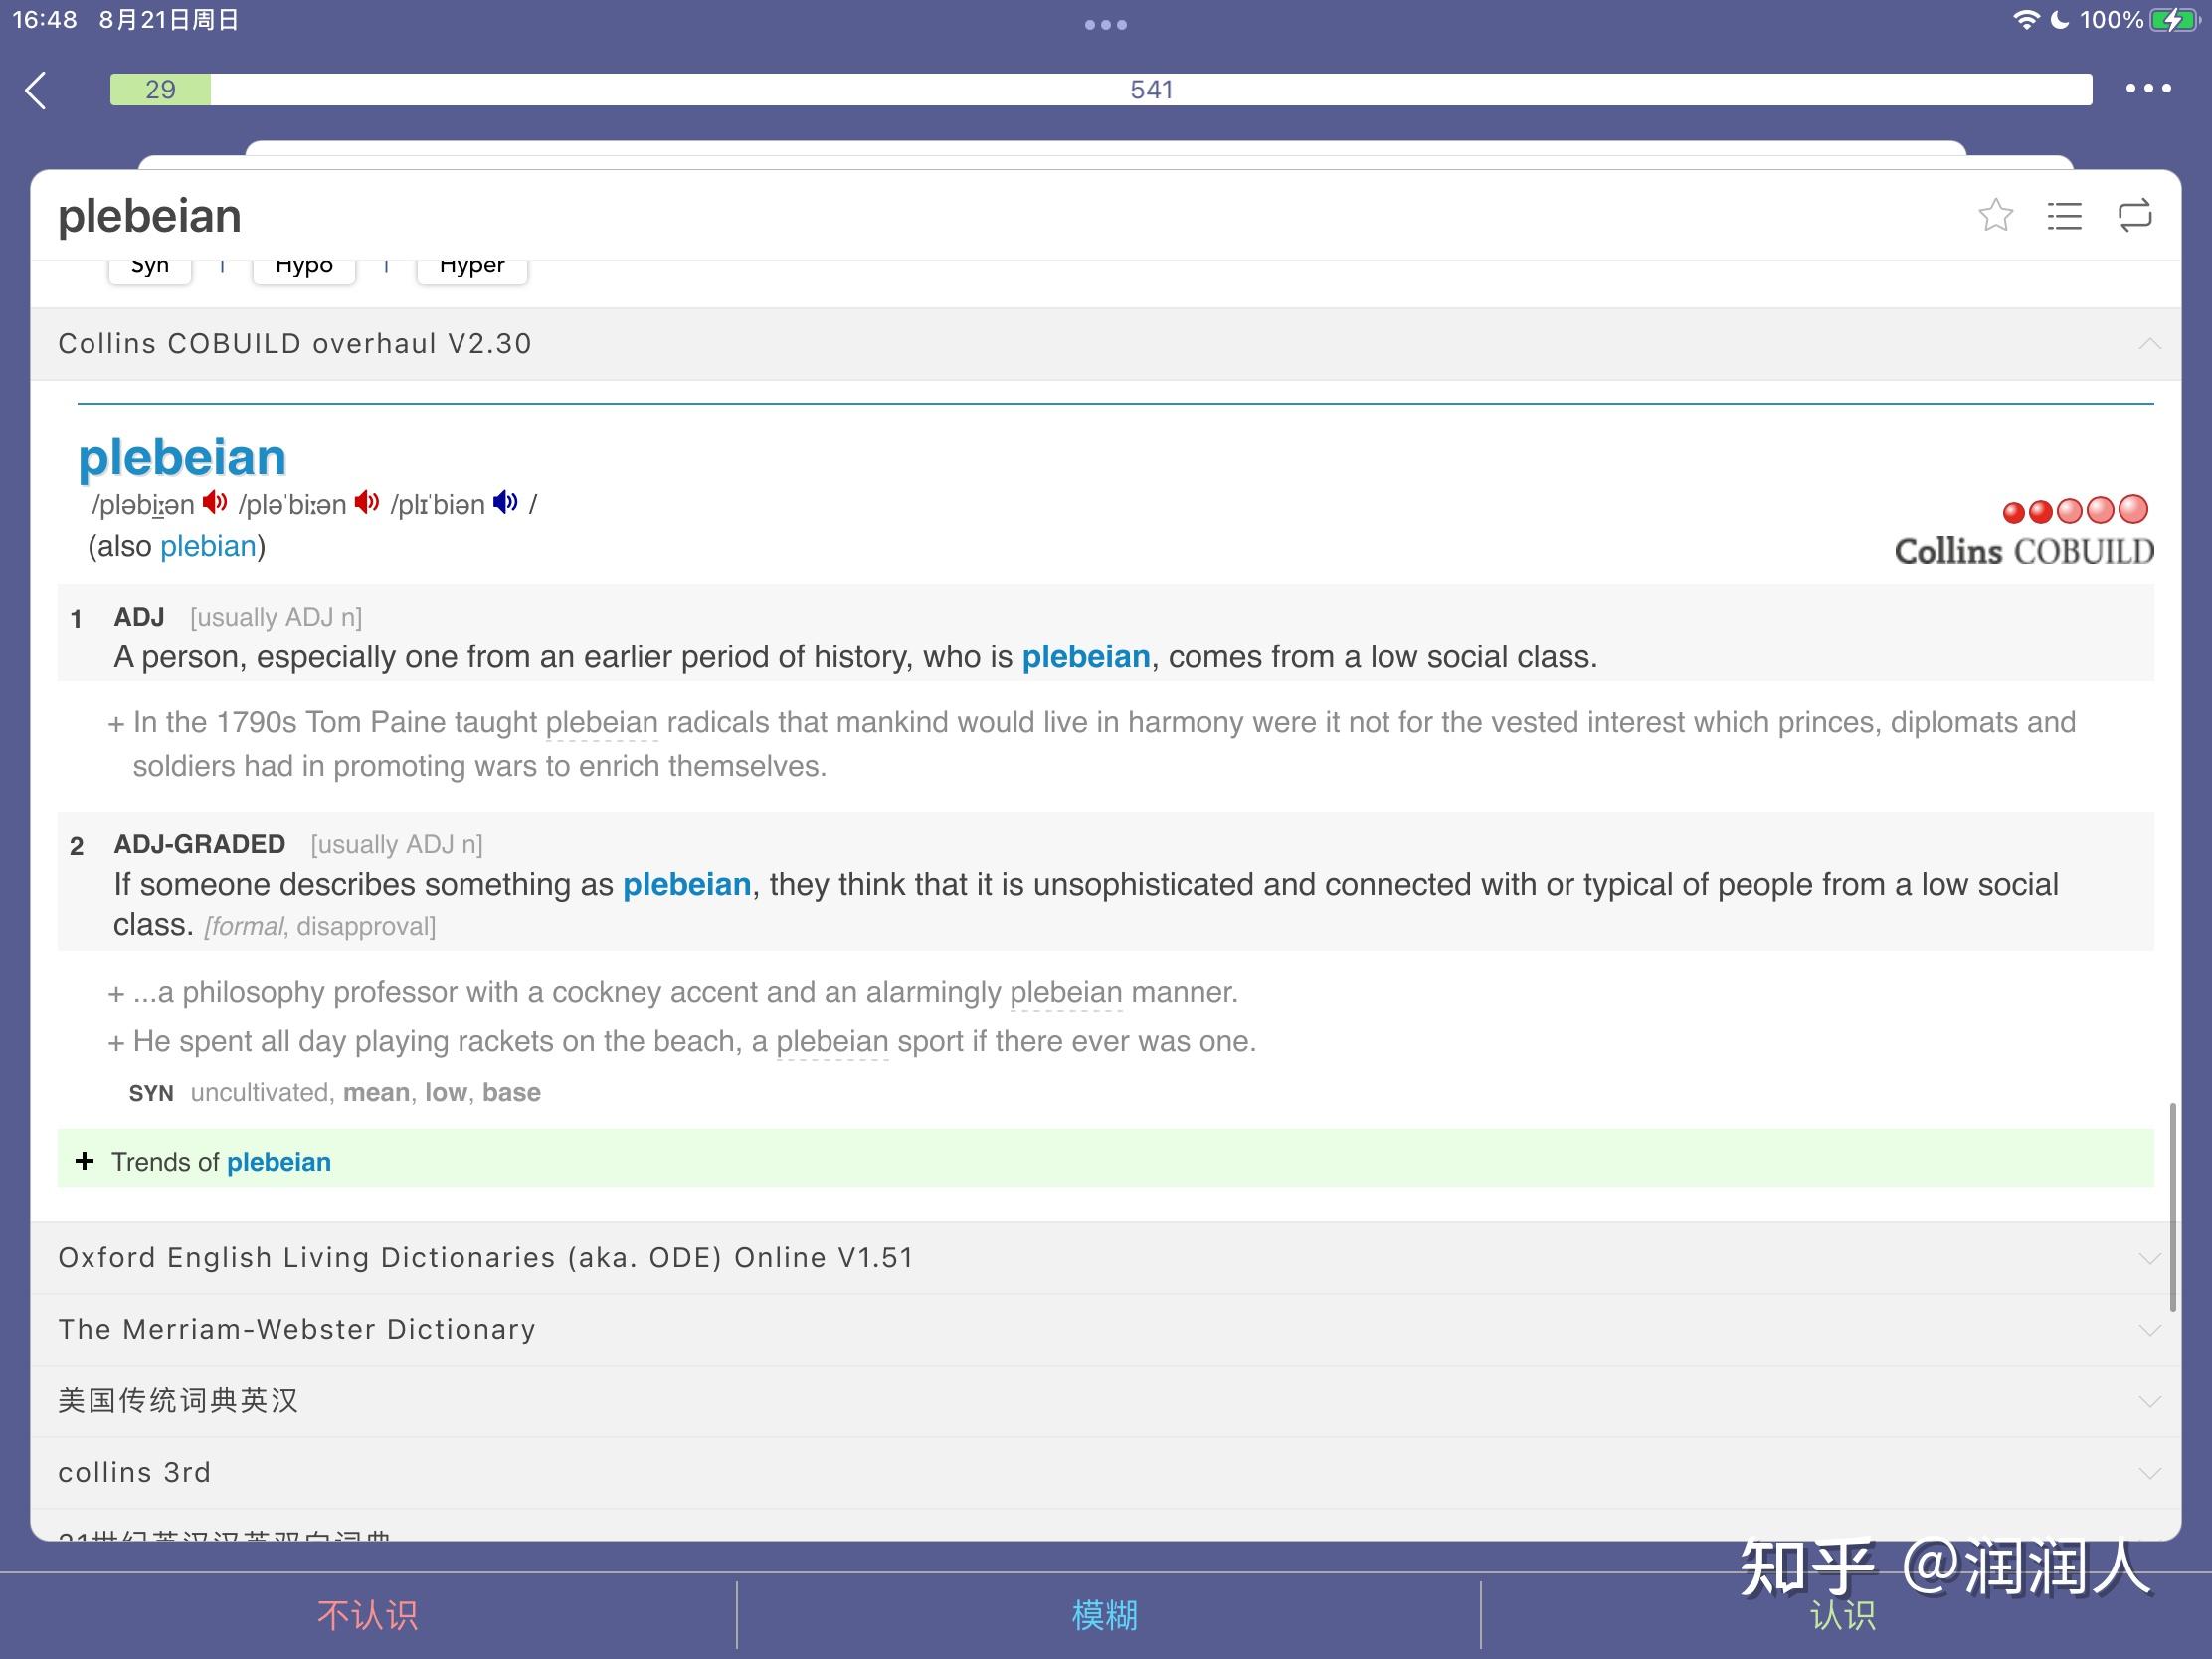Expand first example sentence plus marker
The height and width of the screenshot is (1659, 2212).
click(116, 724)
